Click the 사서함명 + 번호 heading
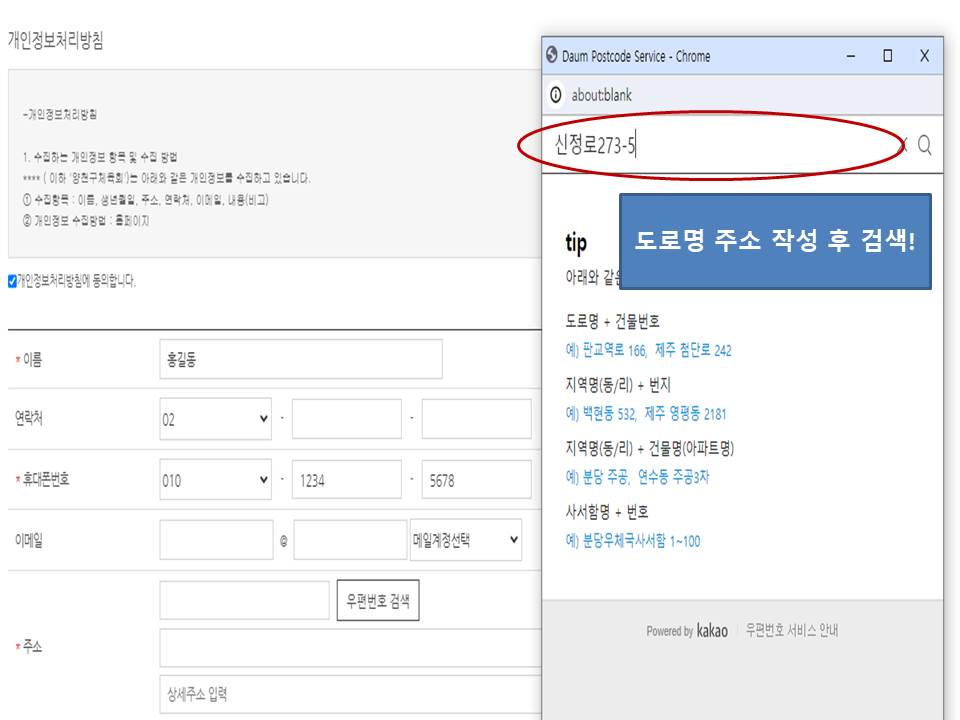 pos(607,512)
